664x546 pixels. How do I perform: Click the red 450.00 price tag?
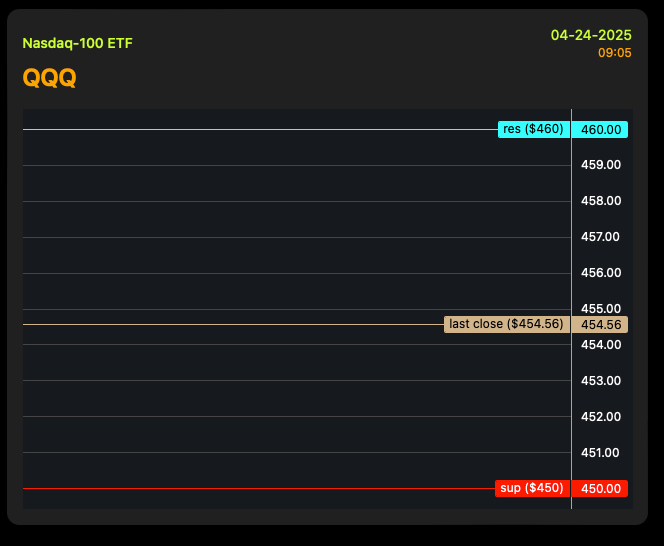tap(600, 489)
